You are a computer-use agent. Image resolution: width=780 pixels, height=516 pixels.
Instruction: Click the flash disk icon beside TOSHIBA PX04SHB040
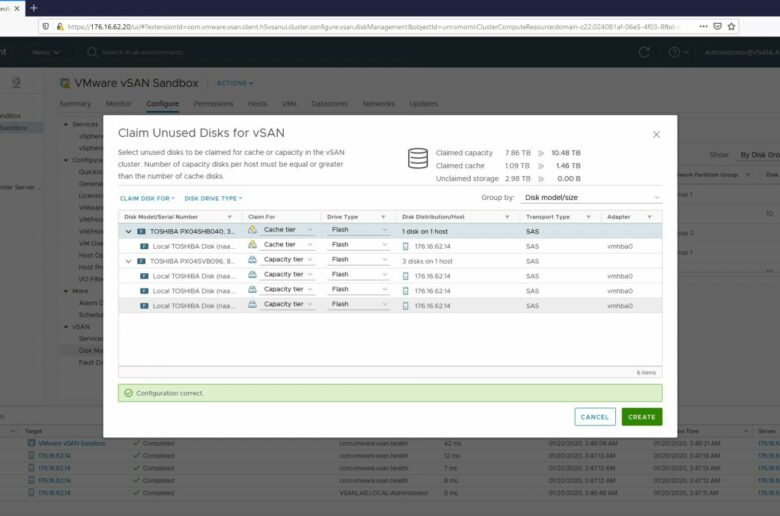point(141,231)
